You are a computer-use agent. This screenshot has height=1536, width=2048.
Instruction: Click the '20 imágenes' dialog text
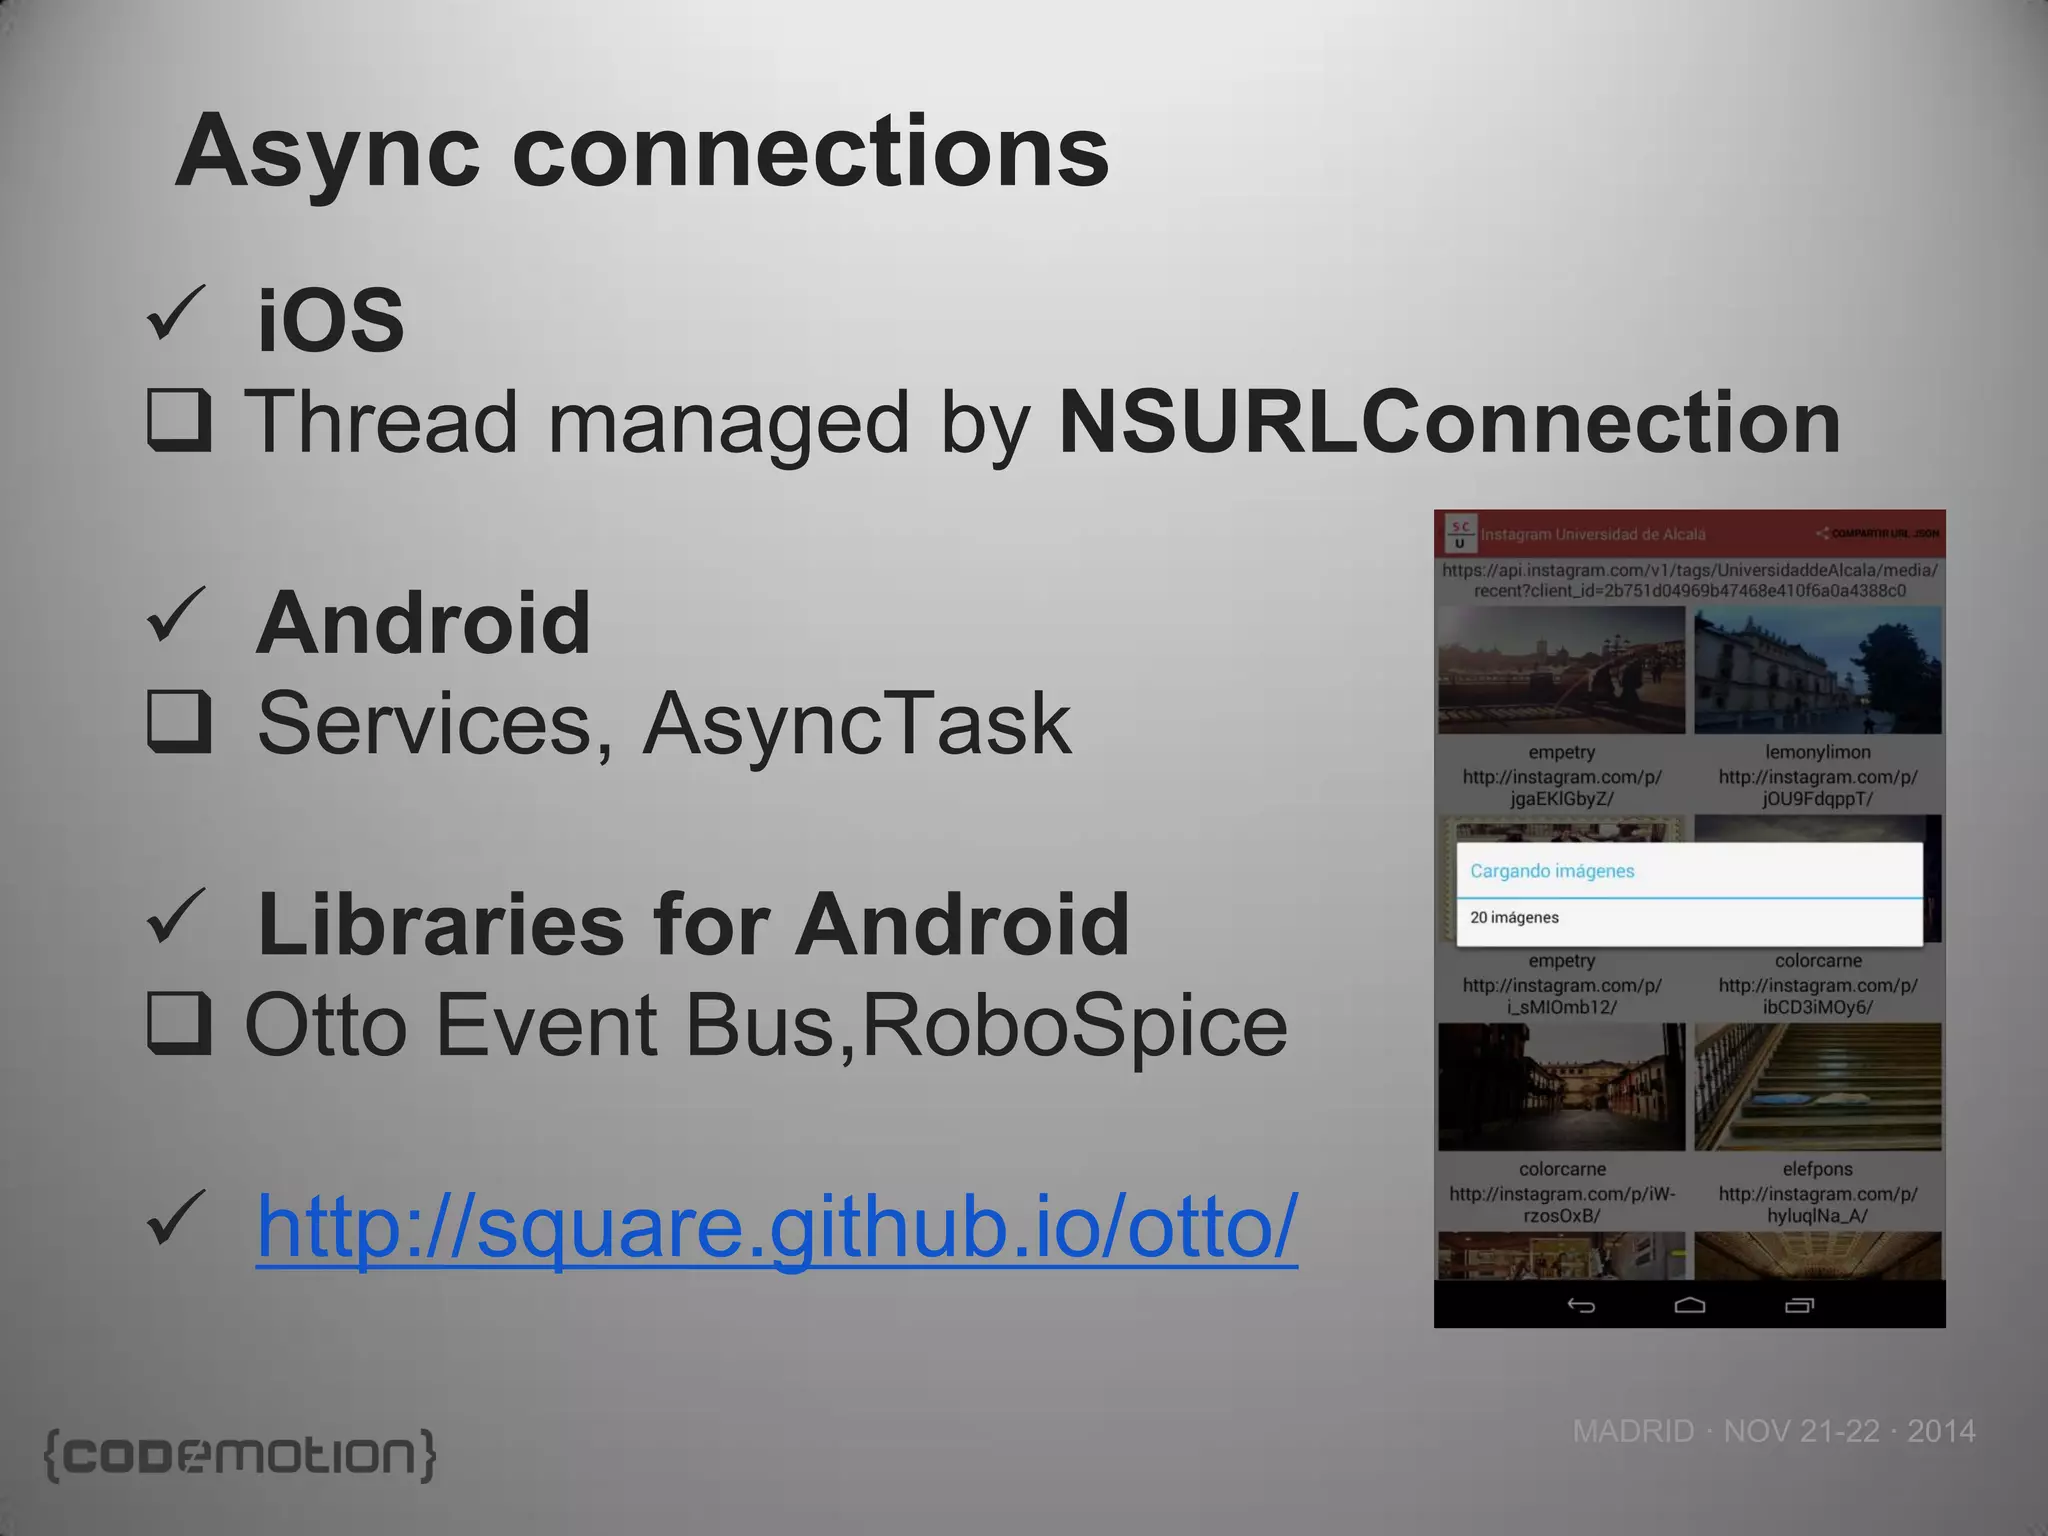(1514, 918)
